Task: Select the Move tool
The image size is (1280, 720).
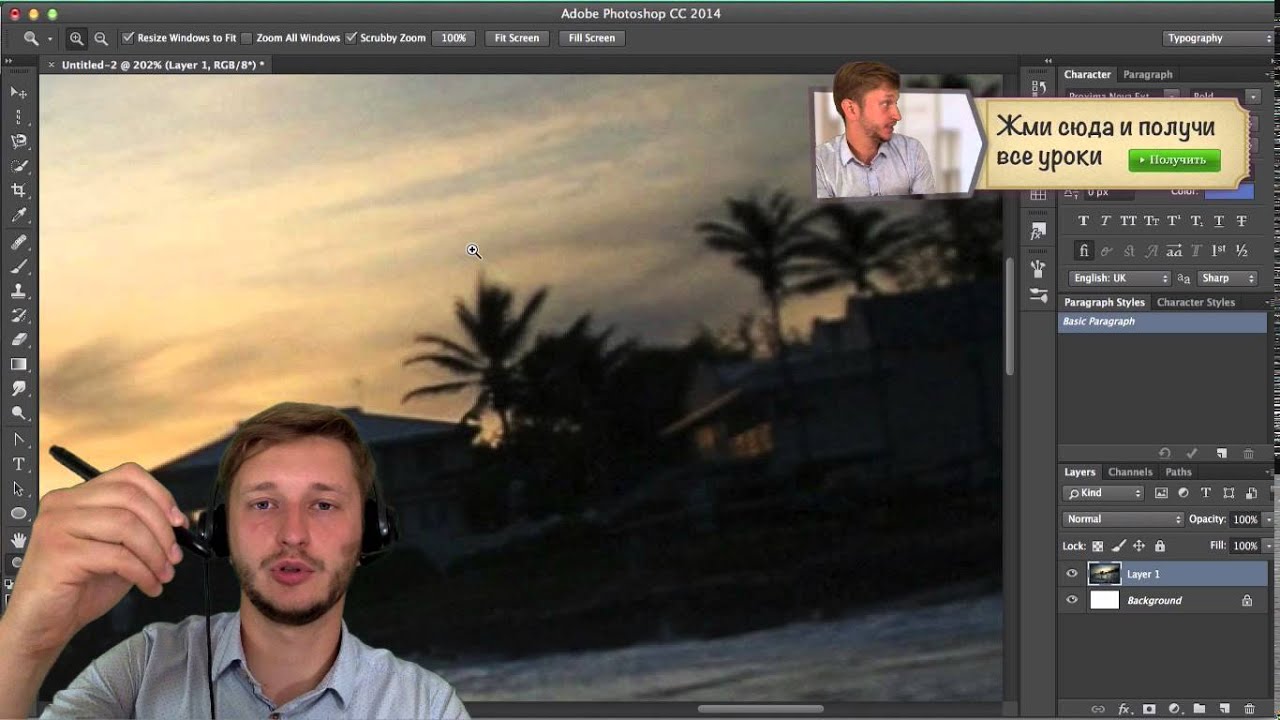Action: click(x=18, y=92)
